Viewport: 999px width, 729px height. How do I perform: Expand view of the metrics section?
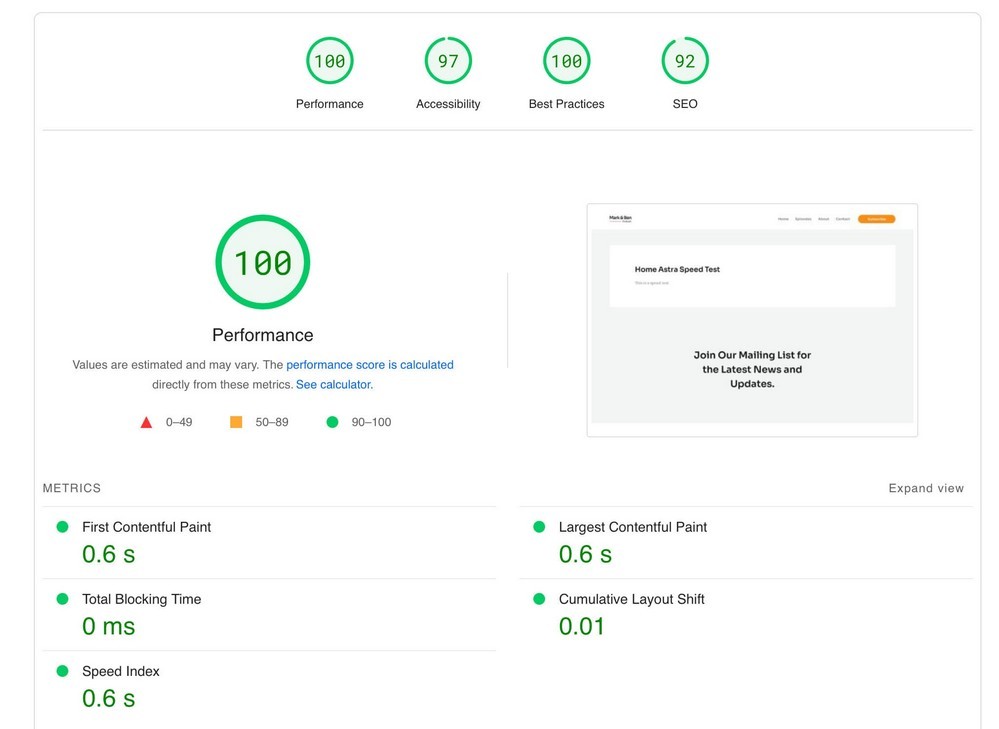coord(926,488)
